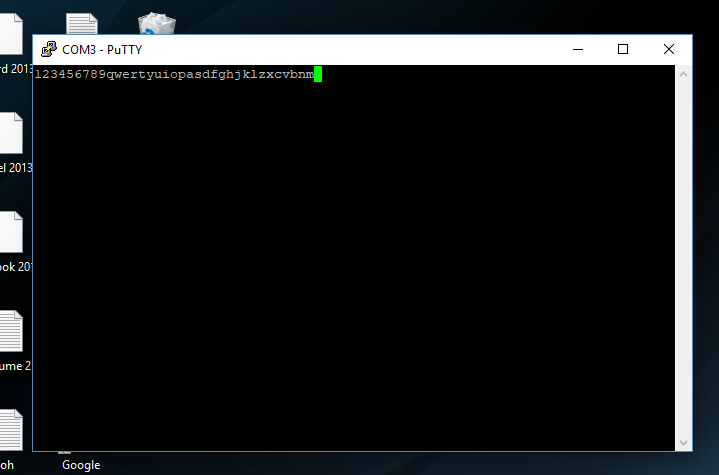Open the PuTTY system menu icon
The width and height of the screenshot is (719, 475).
pyautogui.click(x=49, y=49)
